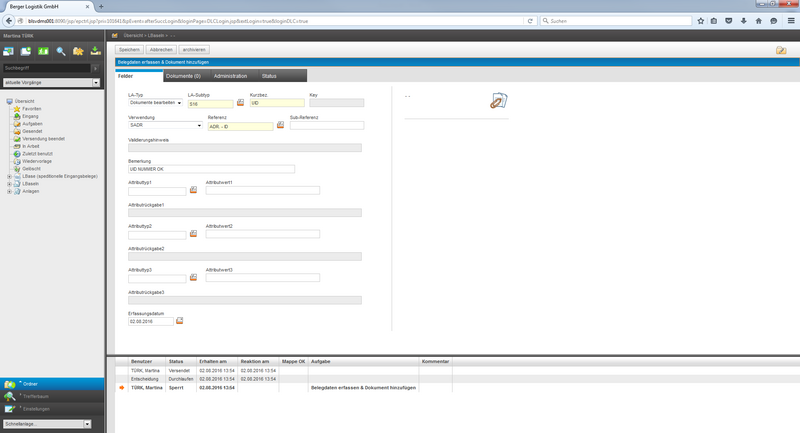This screenshot has height=433, width=800.
Task: Expand the LBase (speditionelle Eingangsbelege) node
Action: click(x=9, y=176)
